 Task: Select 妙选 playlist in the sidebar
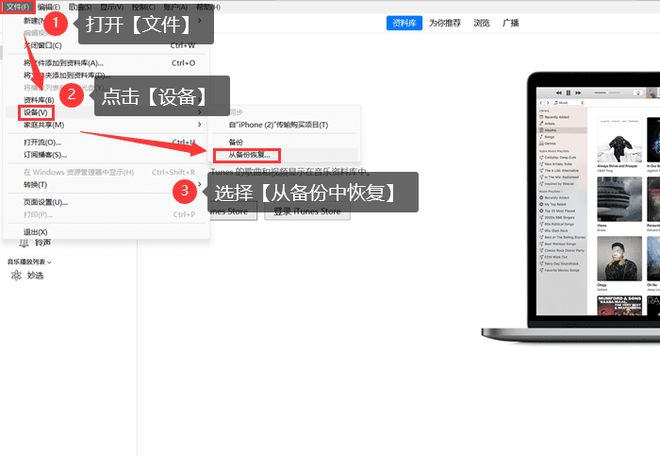[x=35, y=275]
